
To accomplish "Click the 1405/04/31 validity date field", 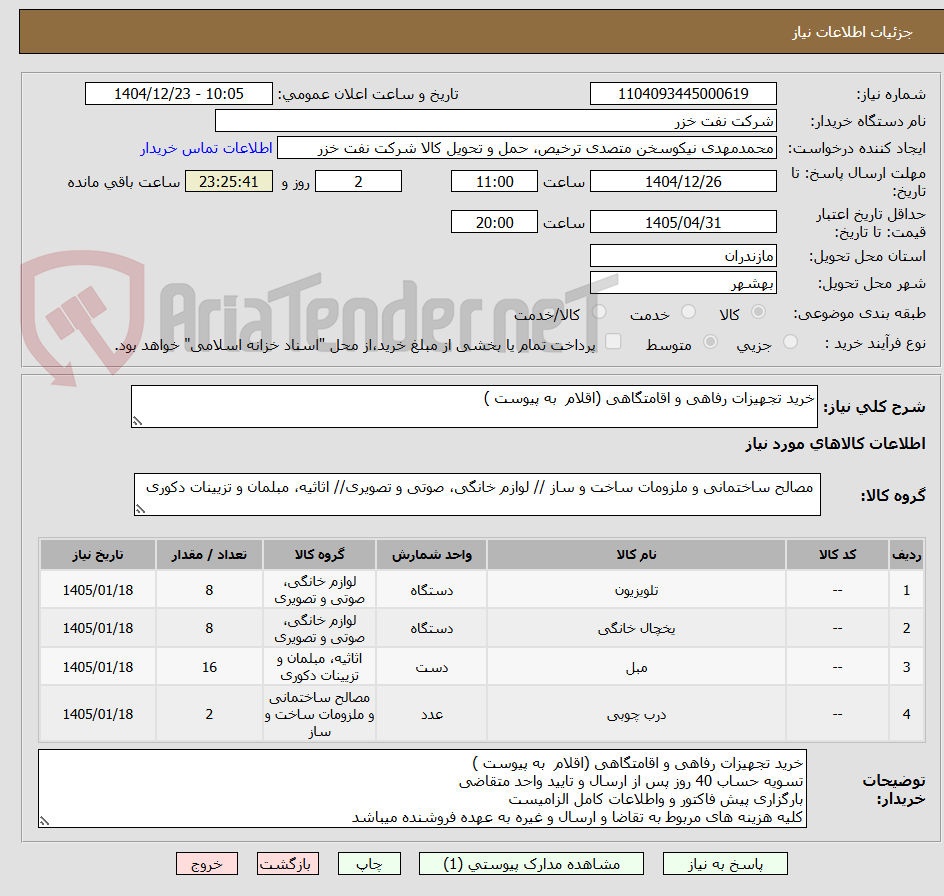I will (x=683, y=222).
